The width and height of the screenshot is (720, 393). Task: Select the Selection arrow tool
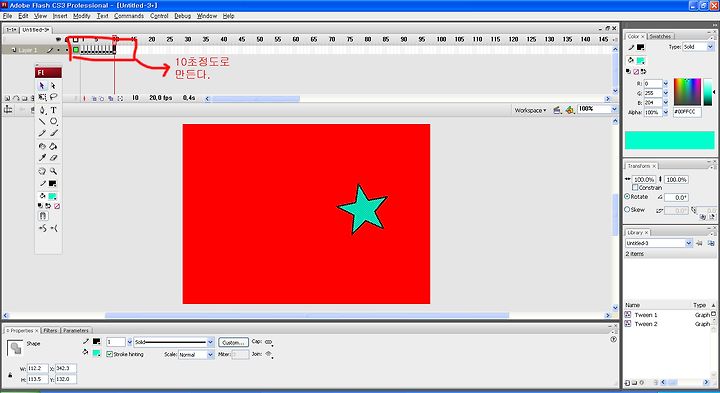point(42,86)
